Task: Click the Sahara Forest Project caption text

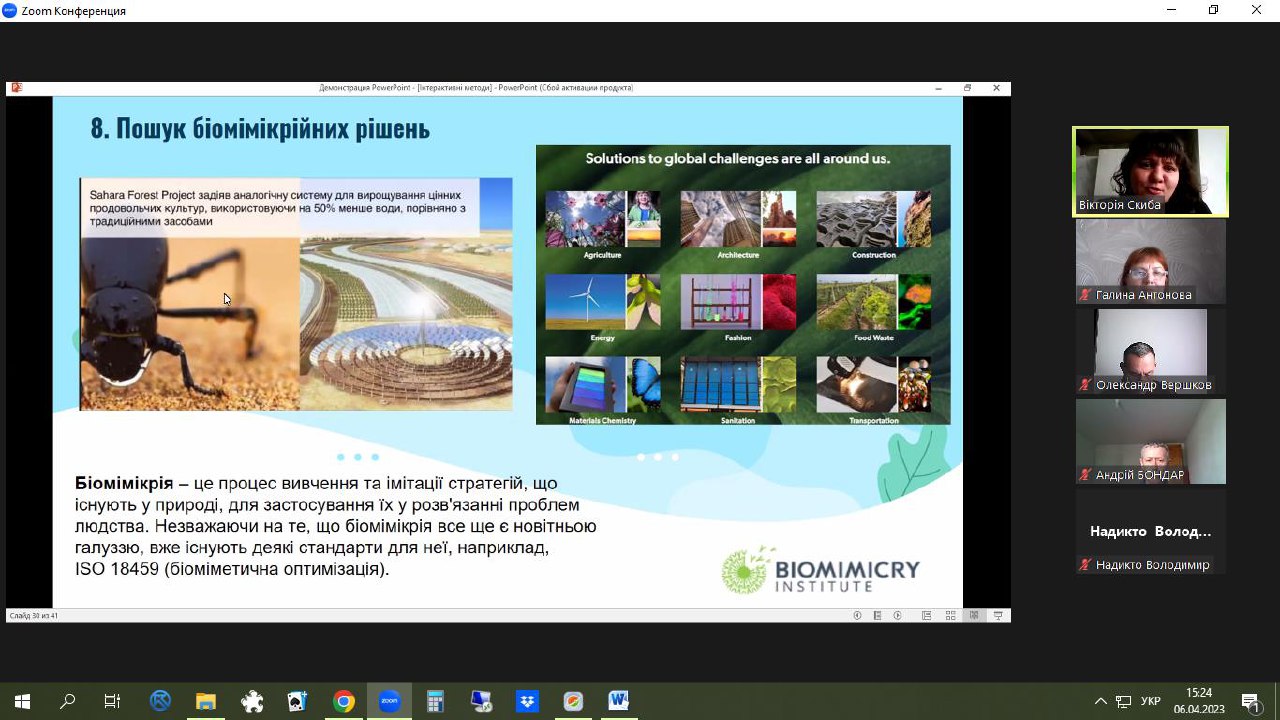Action: [x=278, y=208]
